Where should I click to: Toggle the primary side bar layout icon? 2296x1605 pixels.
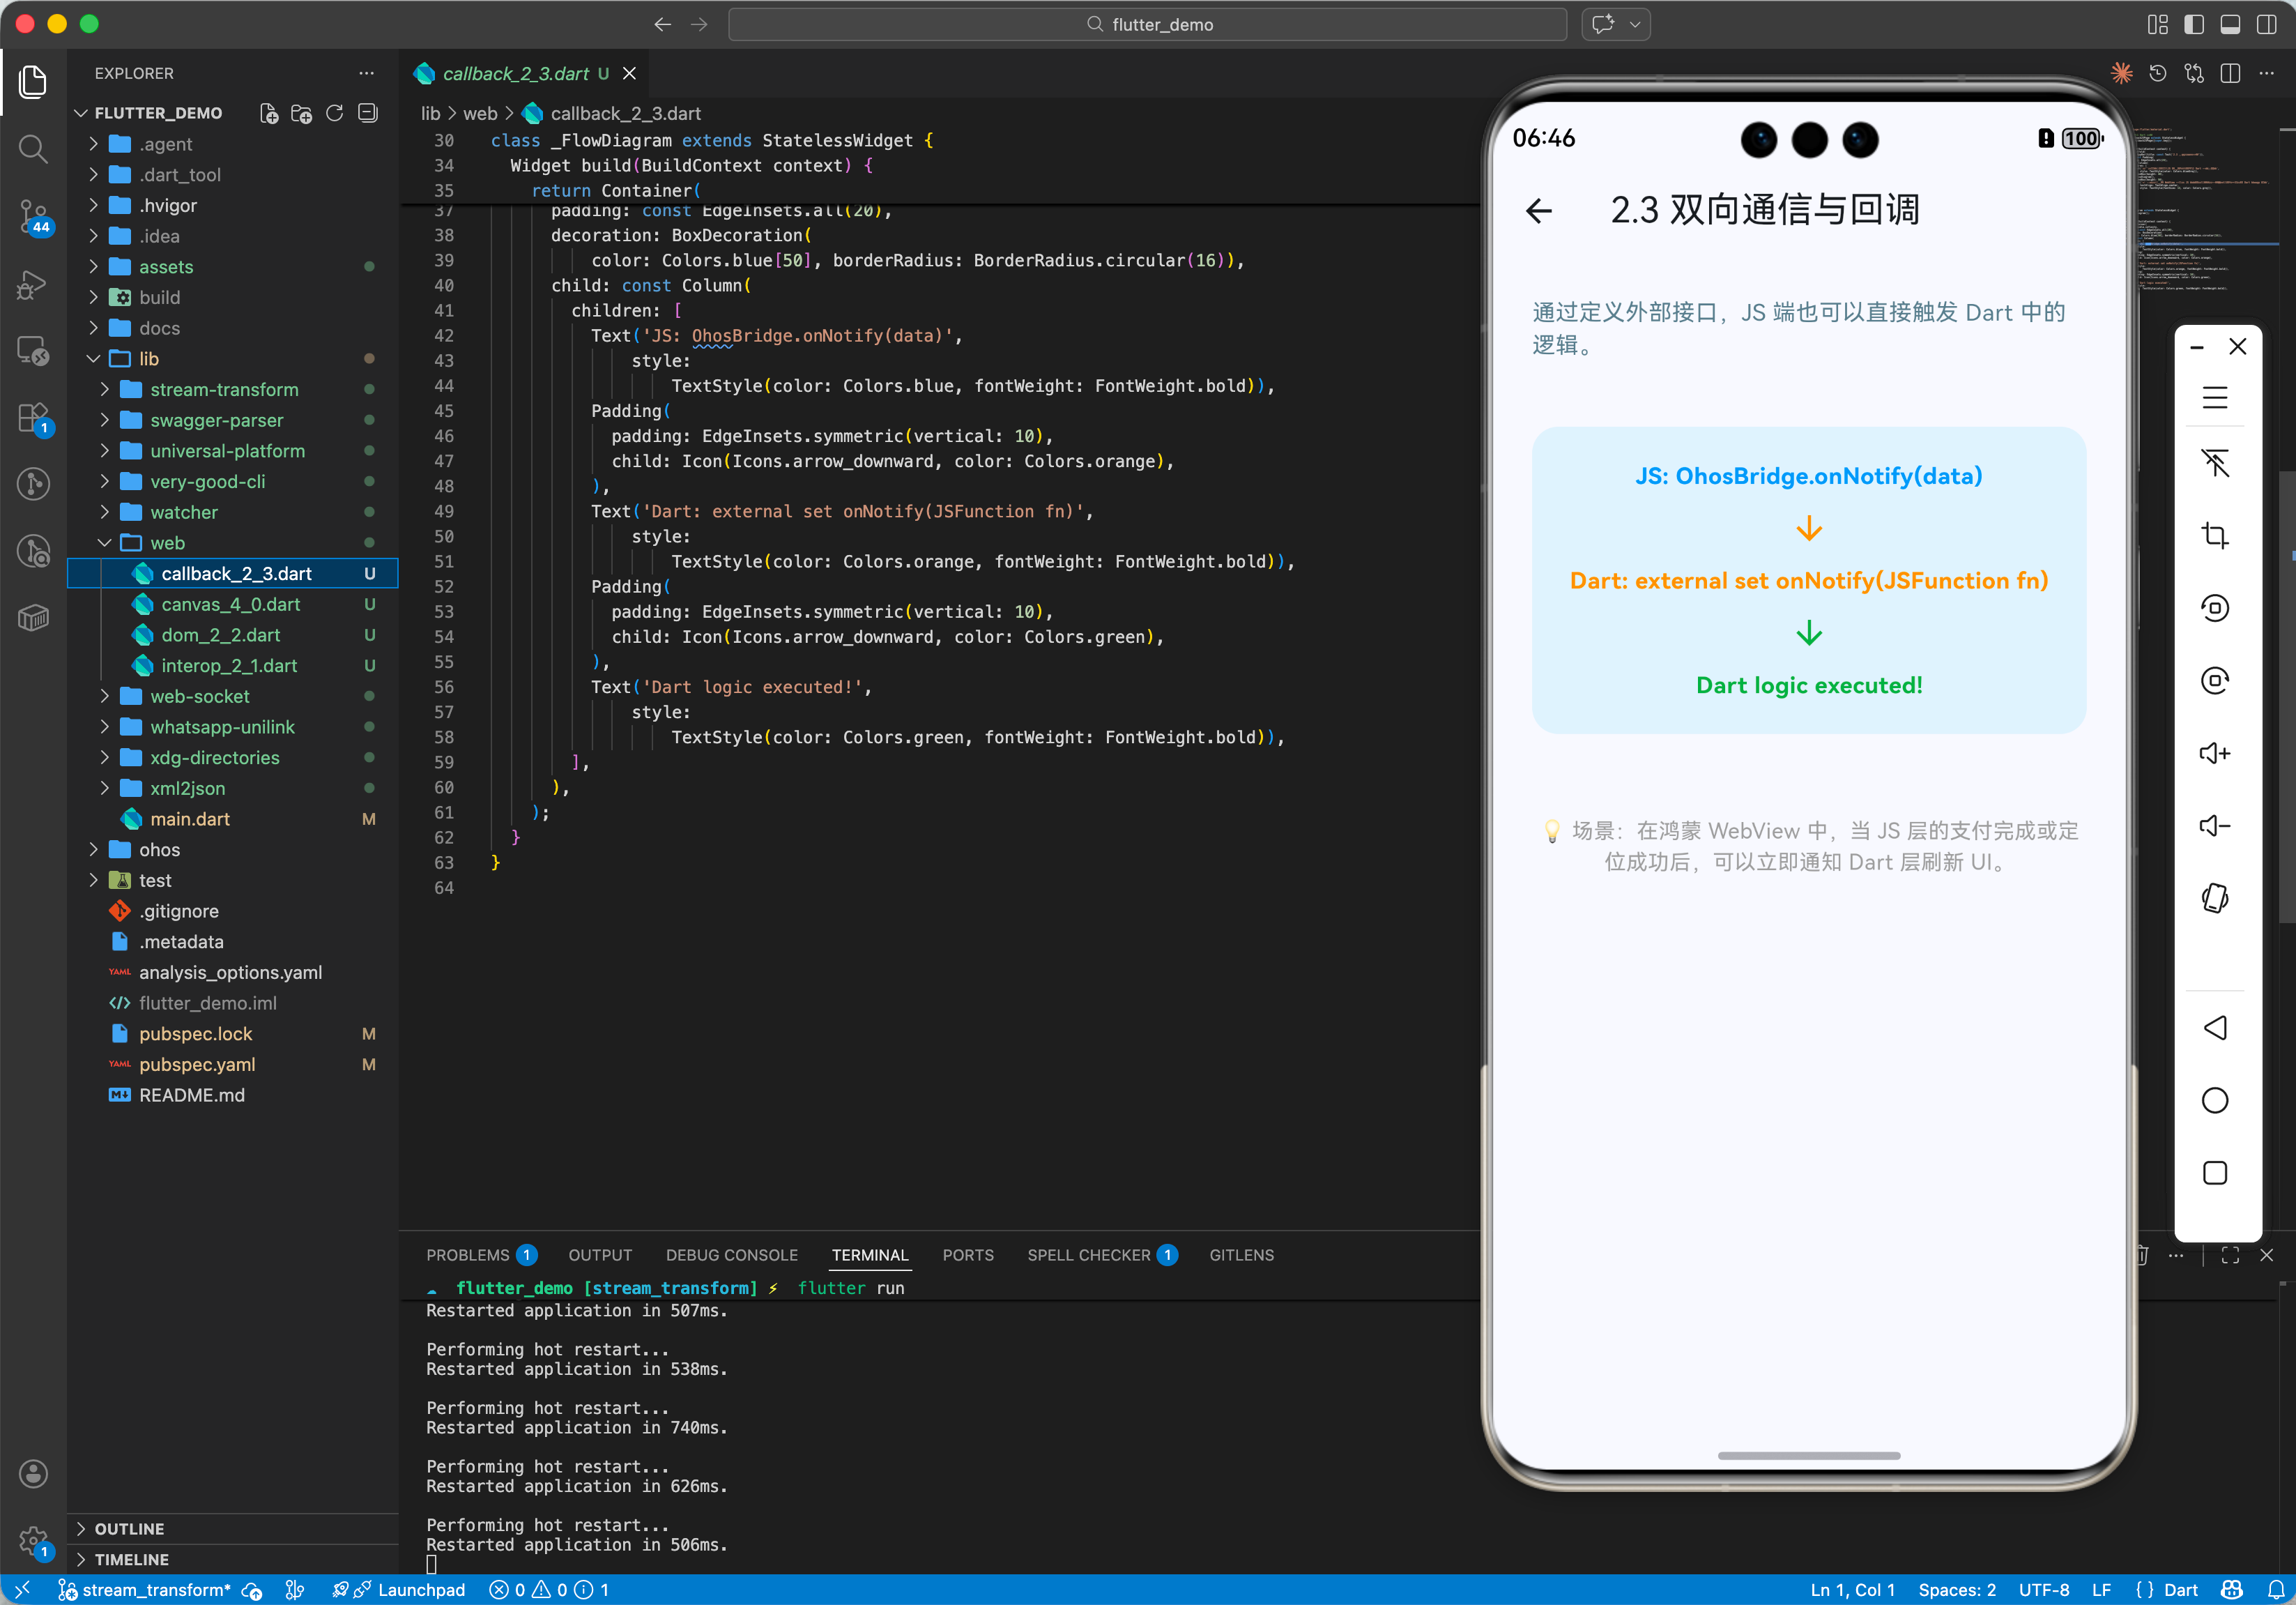tap(2194, 24)
